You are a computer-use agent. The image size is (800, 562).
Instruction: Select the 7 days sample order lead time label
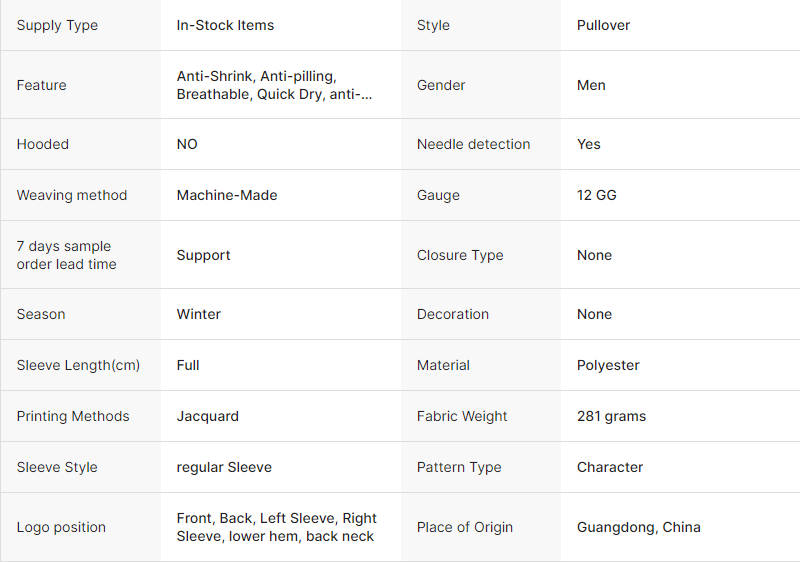pyautogui.click(x=66, y=255)
